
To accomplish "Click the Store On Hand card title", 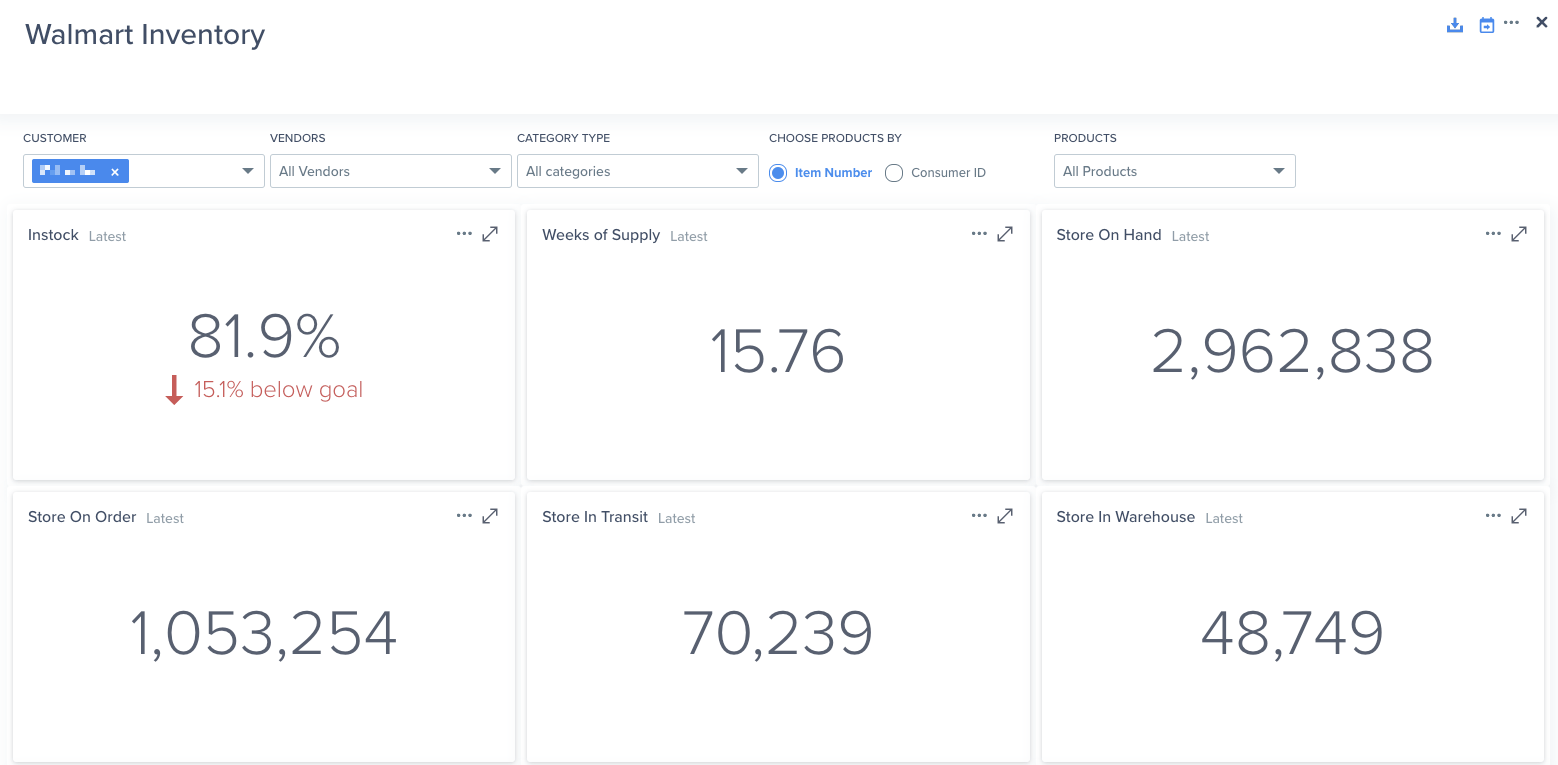I will [x=1109, y=235].
